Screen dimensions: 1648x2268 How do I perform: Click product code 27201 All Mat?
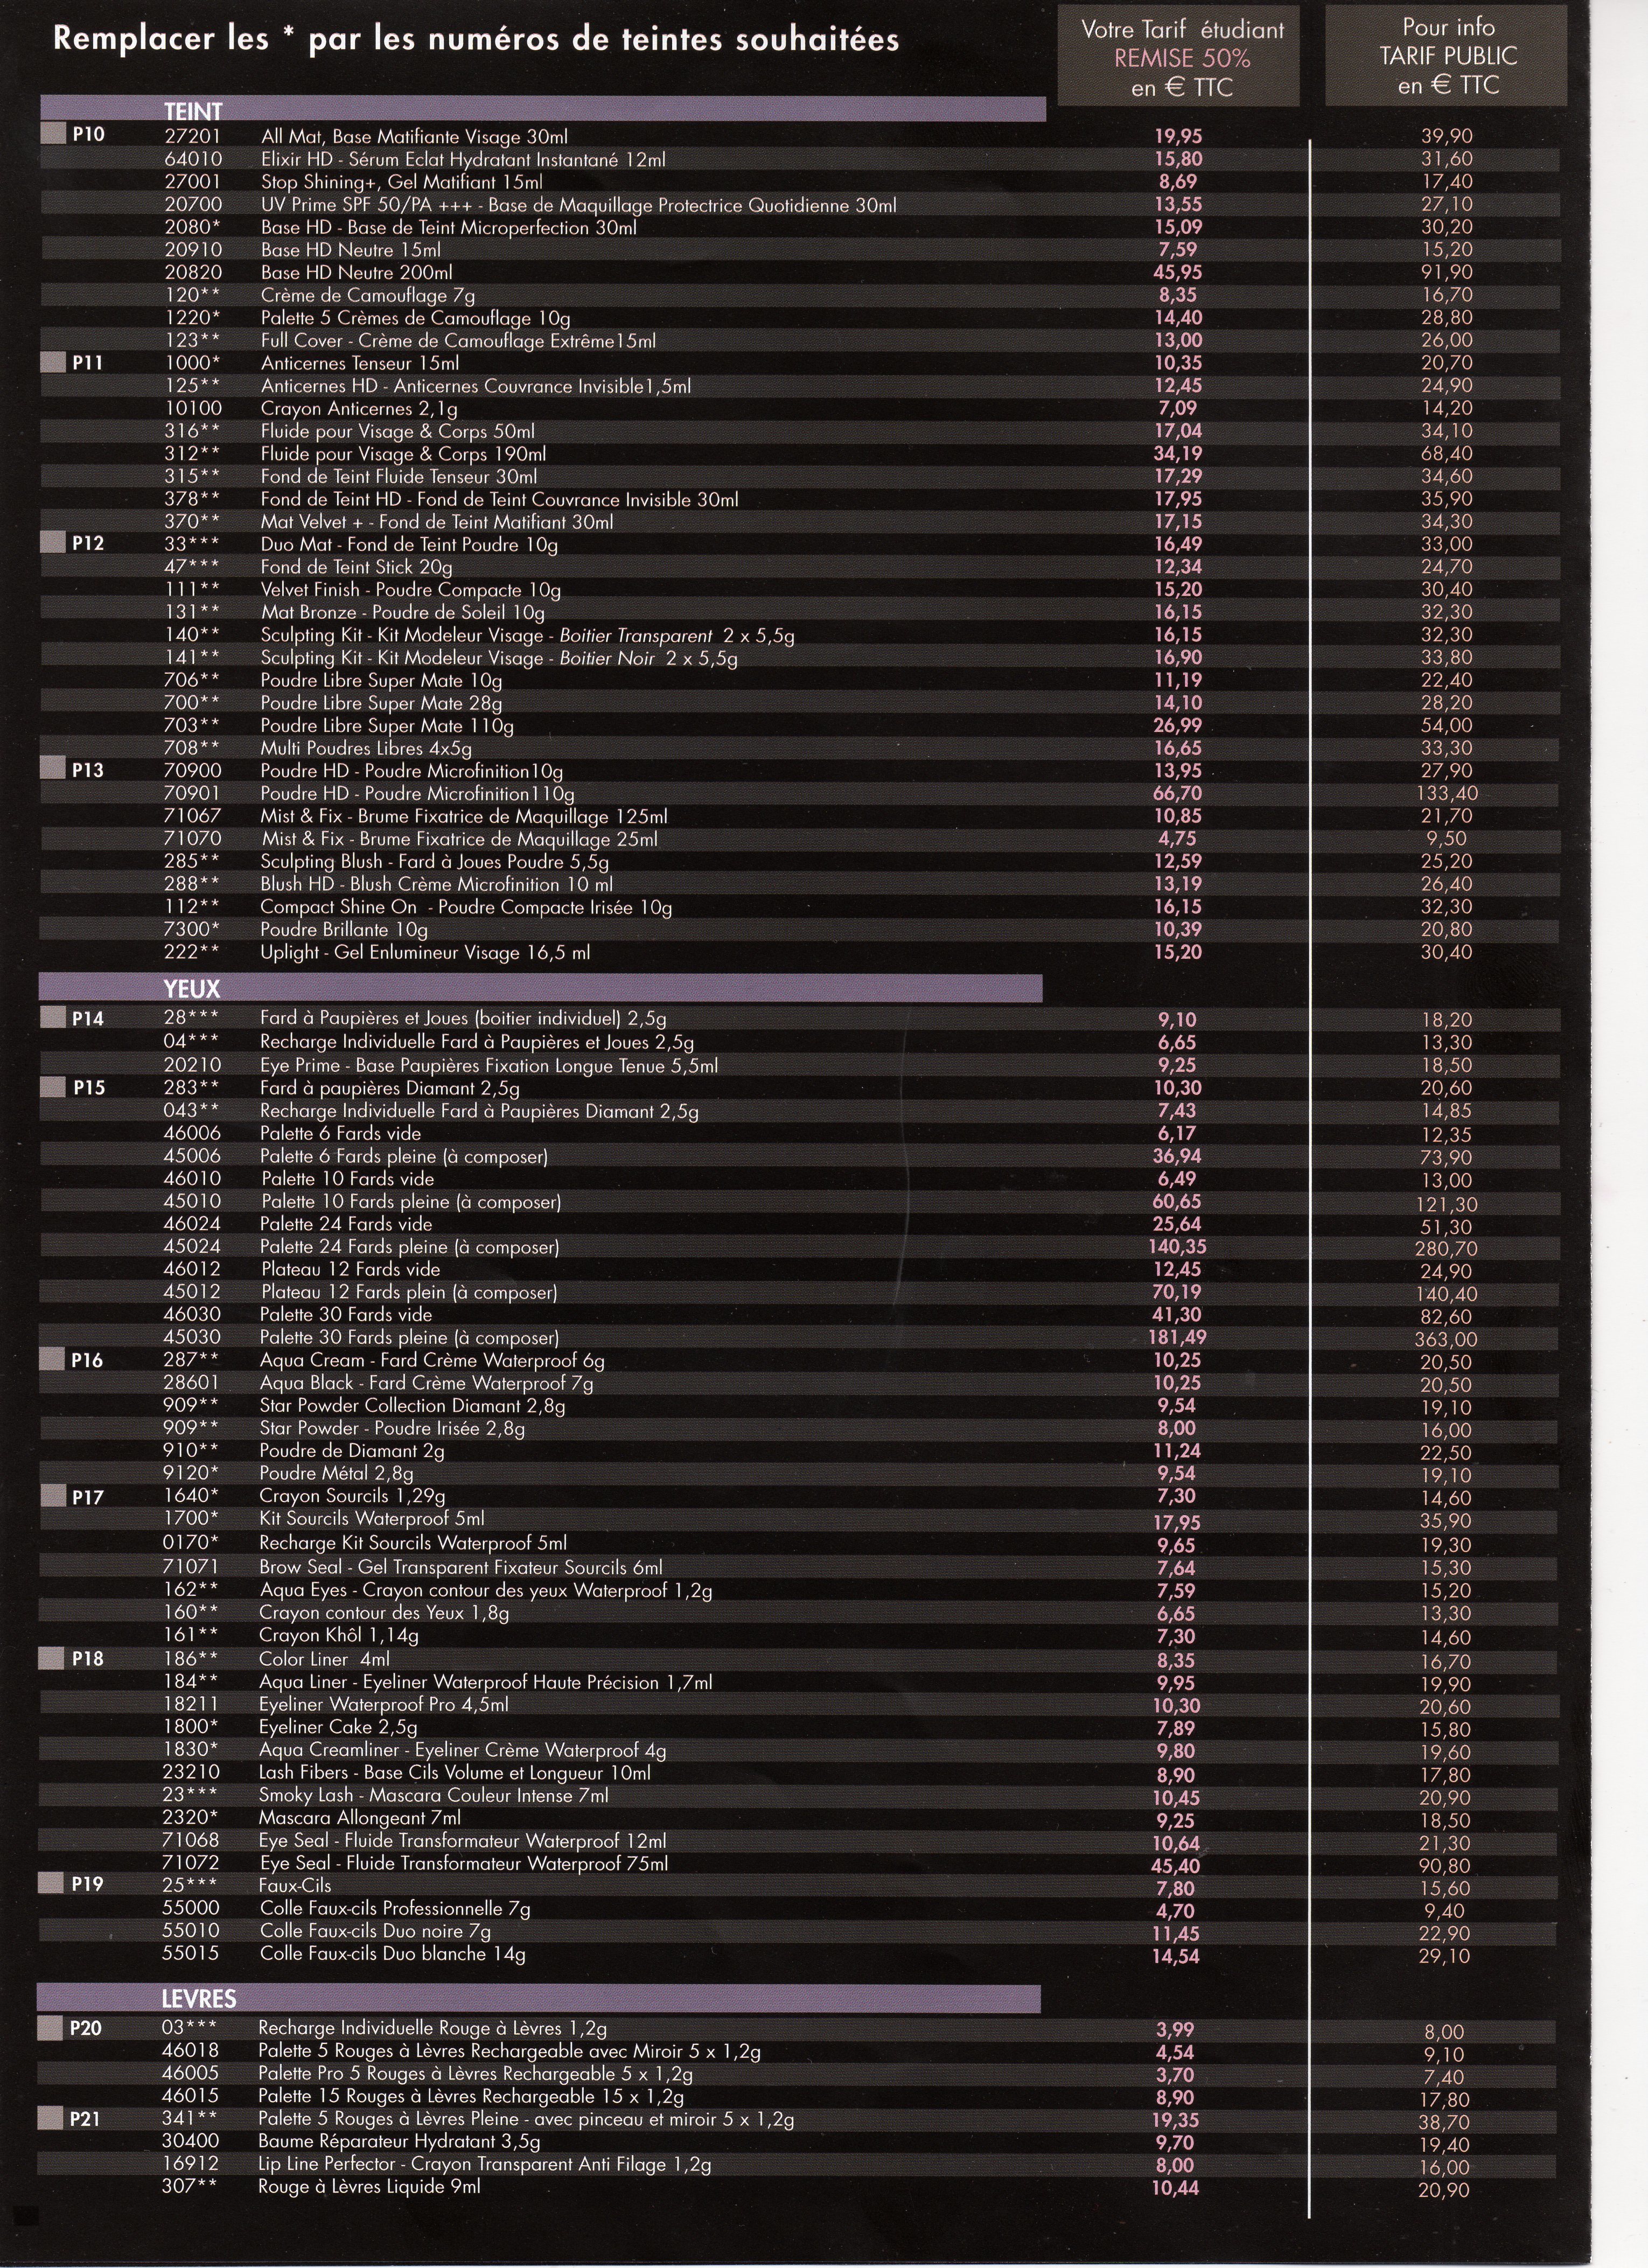tap(192, 136)
